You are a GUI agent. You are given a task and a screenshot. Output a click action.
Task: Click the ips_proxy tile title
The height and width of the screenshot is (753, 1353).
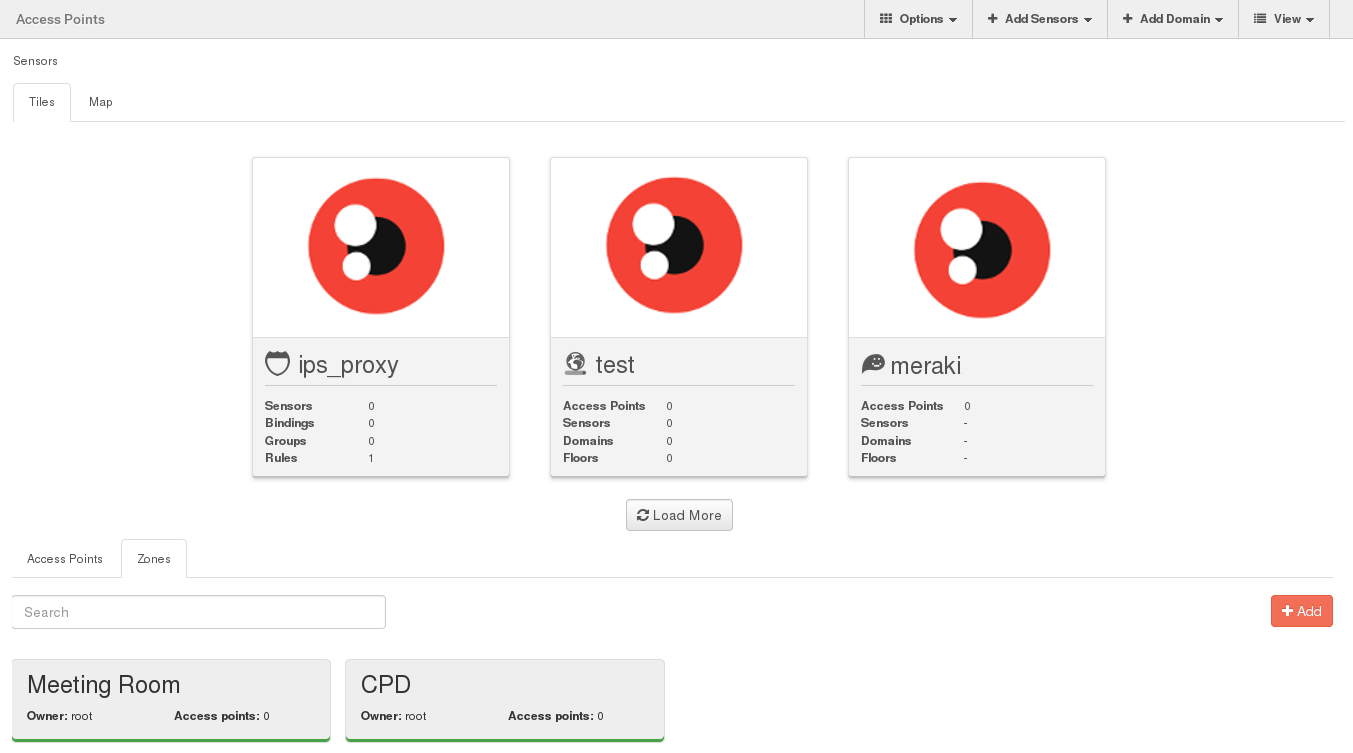pyautogui.click(x=348, y=365)
